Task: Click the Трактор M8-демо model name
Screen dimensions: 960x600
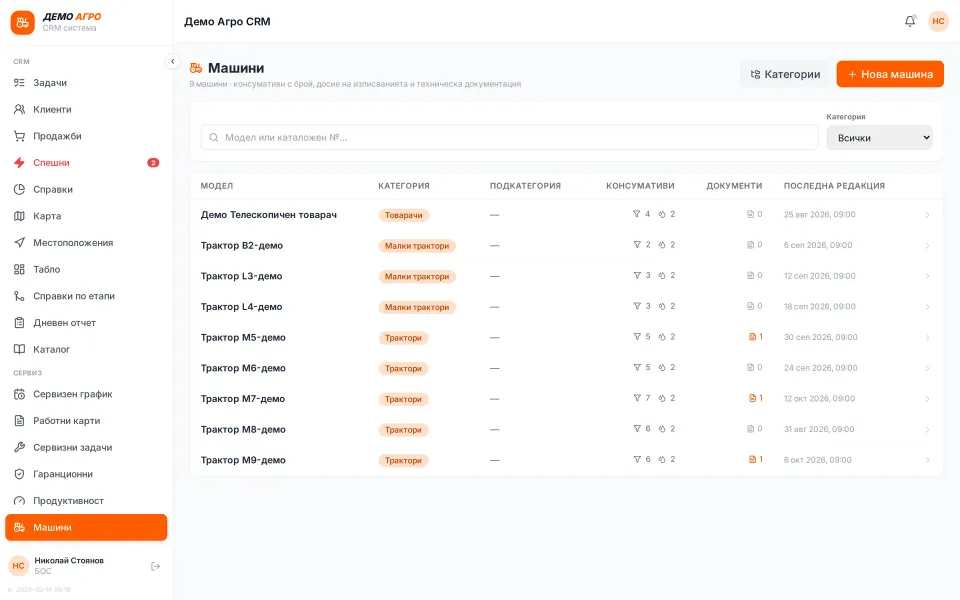Action: [x=243, y=429]
